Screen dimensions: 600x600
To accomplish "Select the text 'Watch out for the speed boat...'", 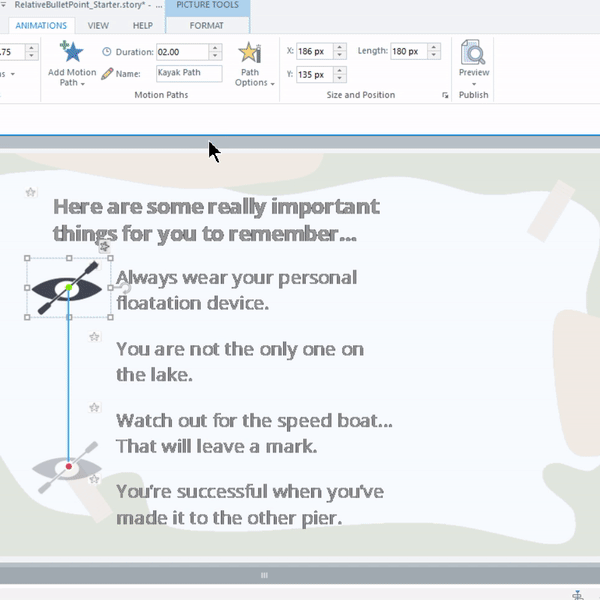I will pos(254,421).
